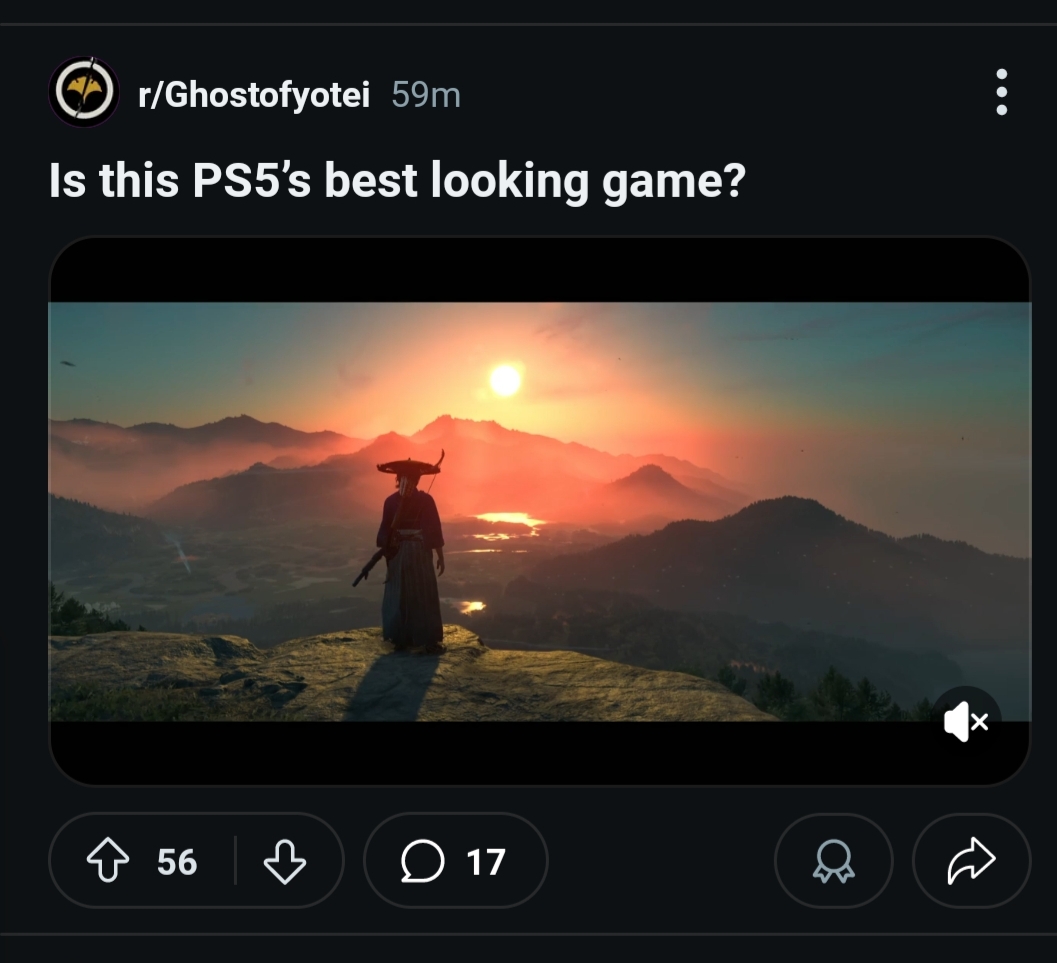Go to the r/Ghostofyotei subreddit name
The width and height of the screenshot is (1057, 963).
pyautogui.click(x=254, y=95)
